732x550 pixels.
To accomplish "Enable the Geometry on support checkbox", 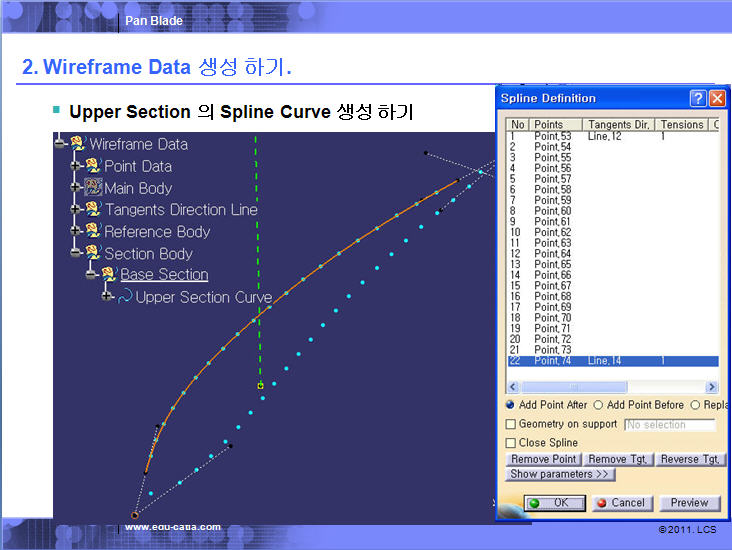I will 511,424.
